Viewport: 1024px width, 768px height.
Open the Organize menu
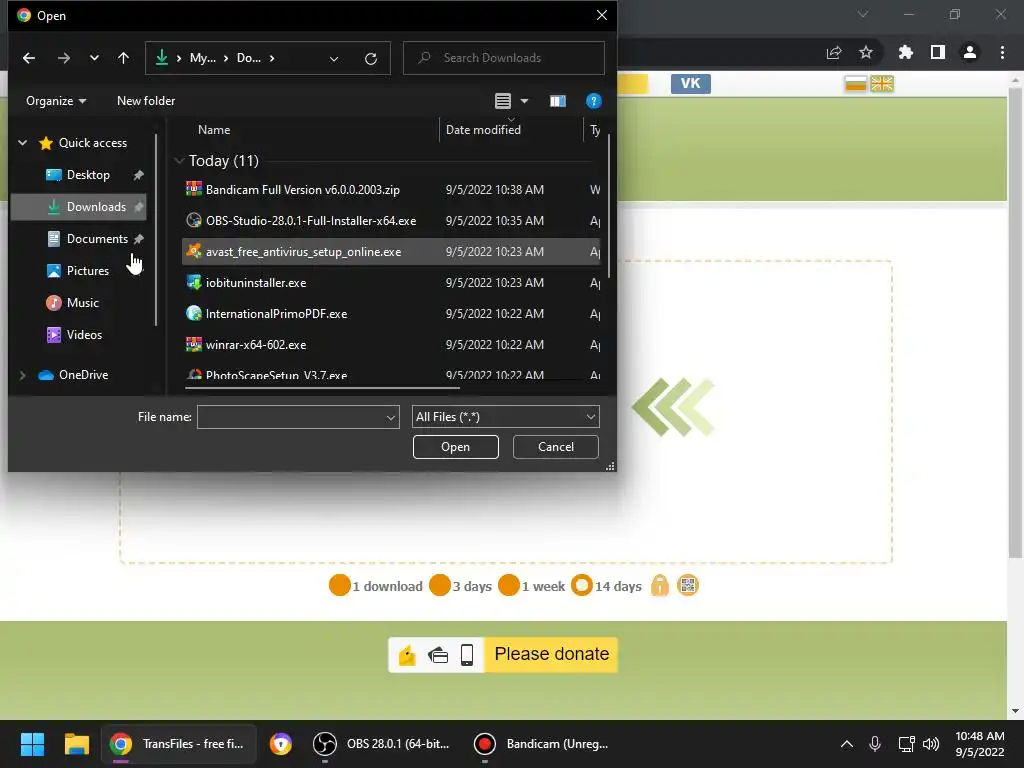point(56,101)
